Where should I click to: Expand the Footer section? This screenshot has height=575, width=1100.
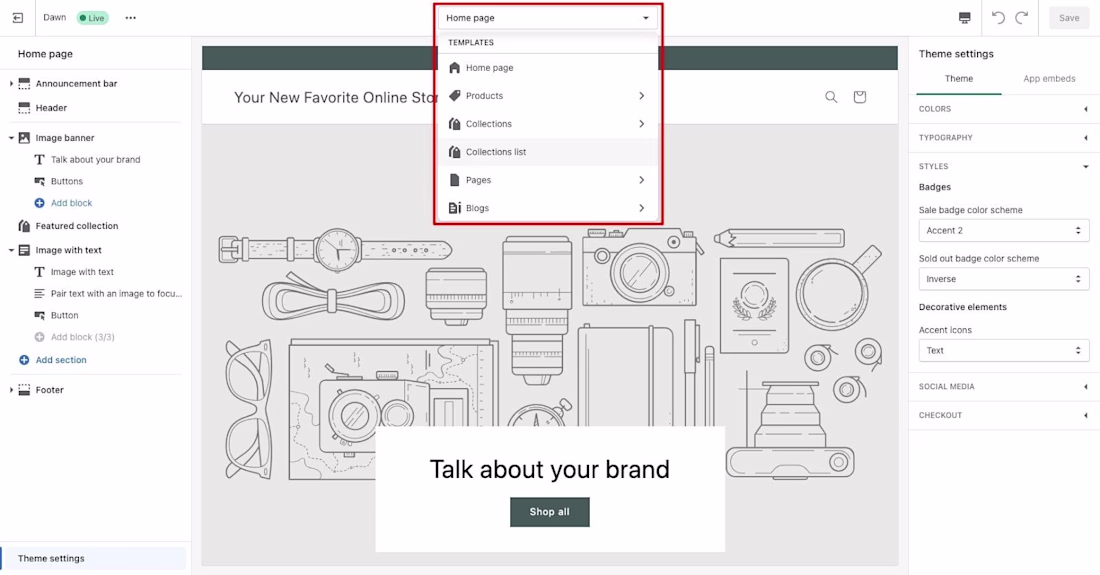click(11, 390)
